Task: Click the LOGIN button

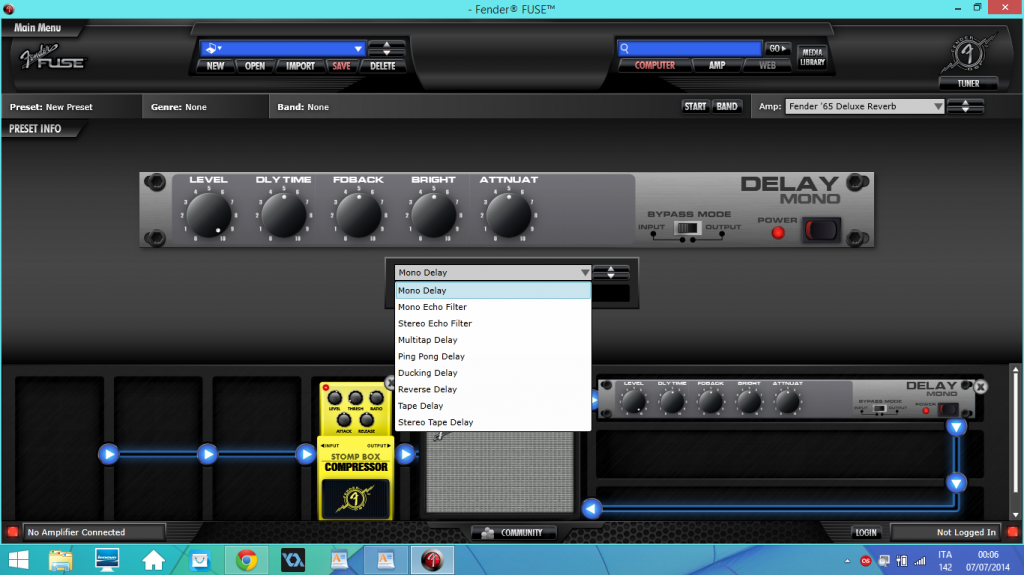Action: point(866,533)
